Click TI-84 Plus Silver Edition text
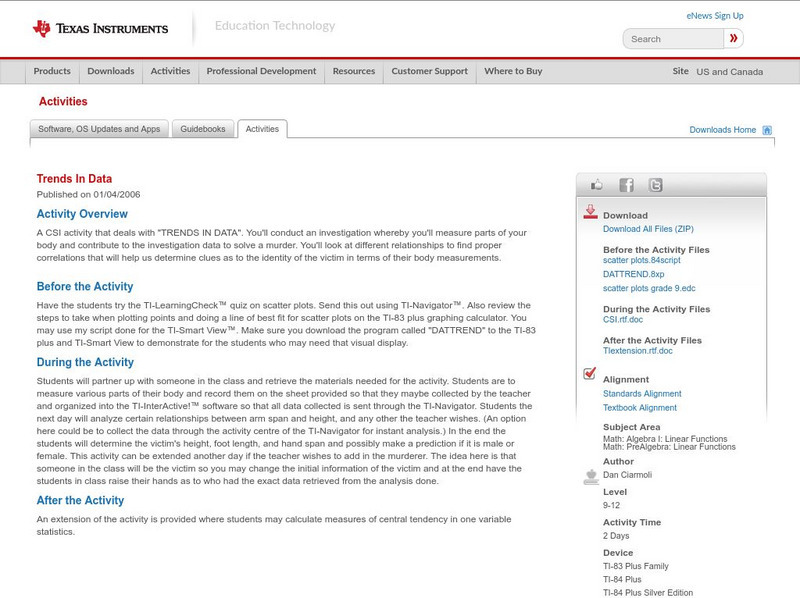Viewport: 800px width, 598px height. click(648, 593)
